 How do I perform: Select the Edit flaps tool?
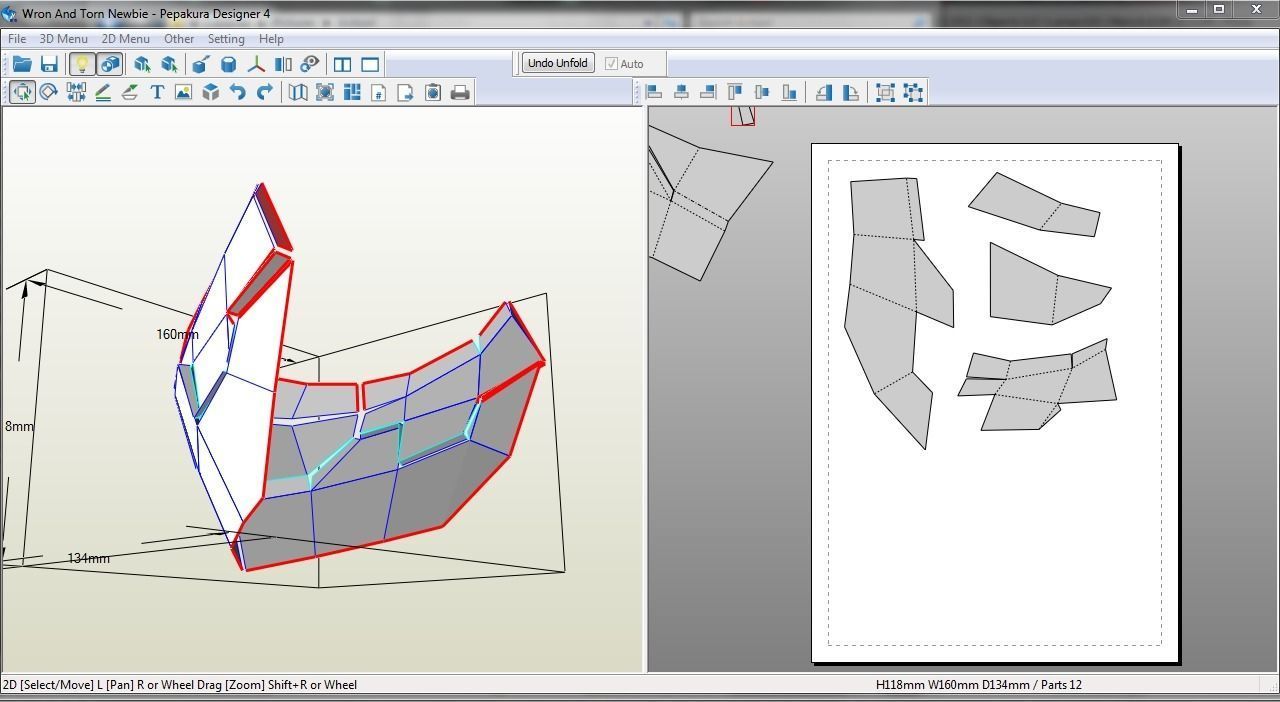point(130,92)
